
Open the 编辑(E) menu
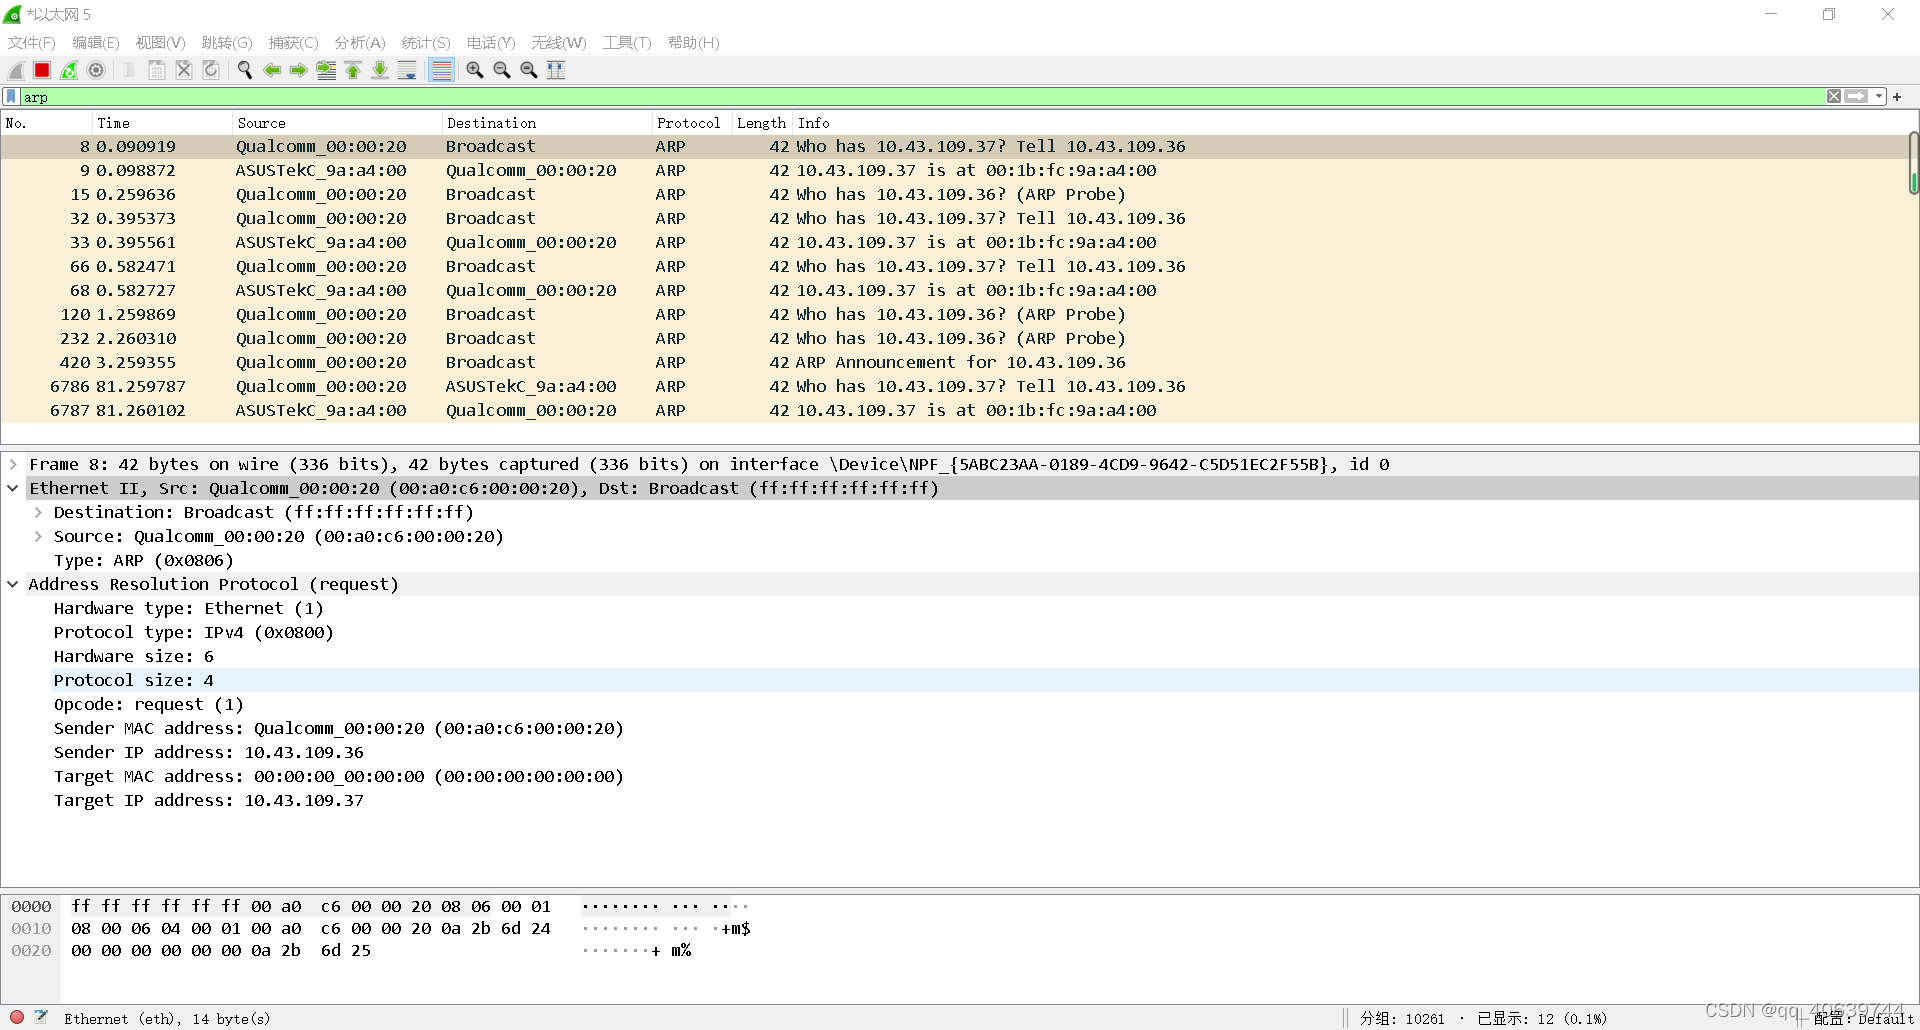(x=95, y=43)
